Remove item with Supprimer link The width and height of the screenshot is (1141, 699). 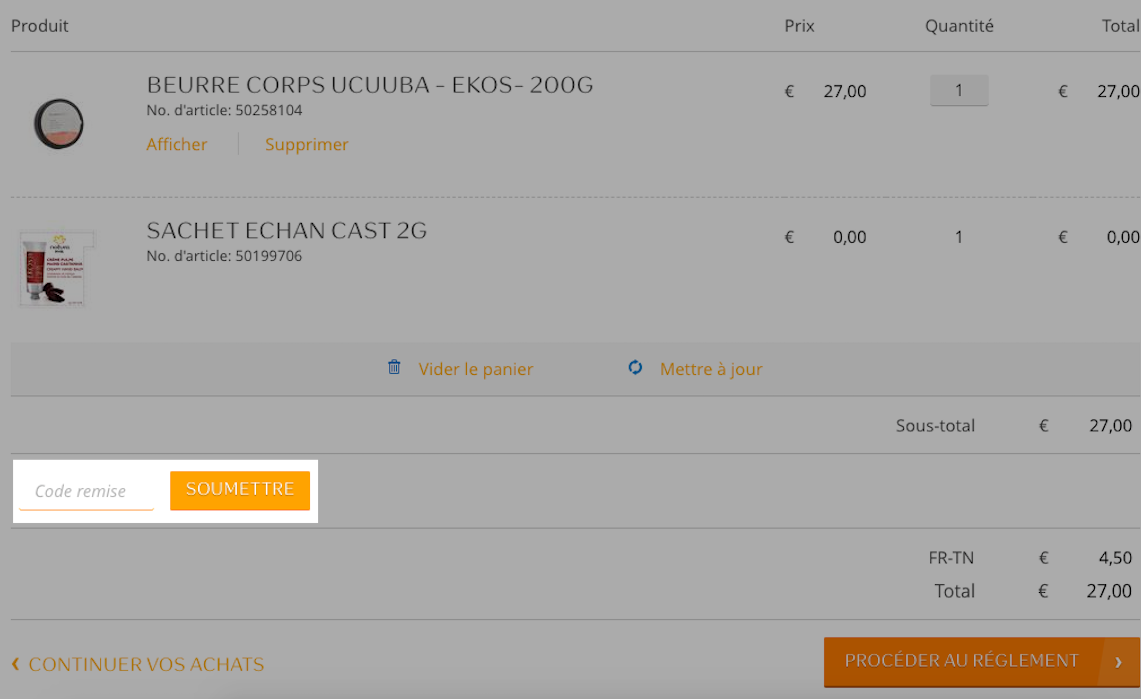[306, 144]
